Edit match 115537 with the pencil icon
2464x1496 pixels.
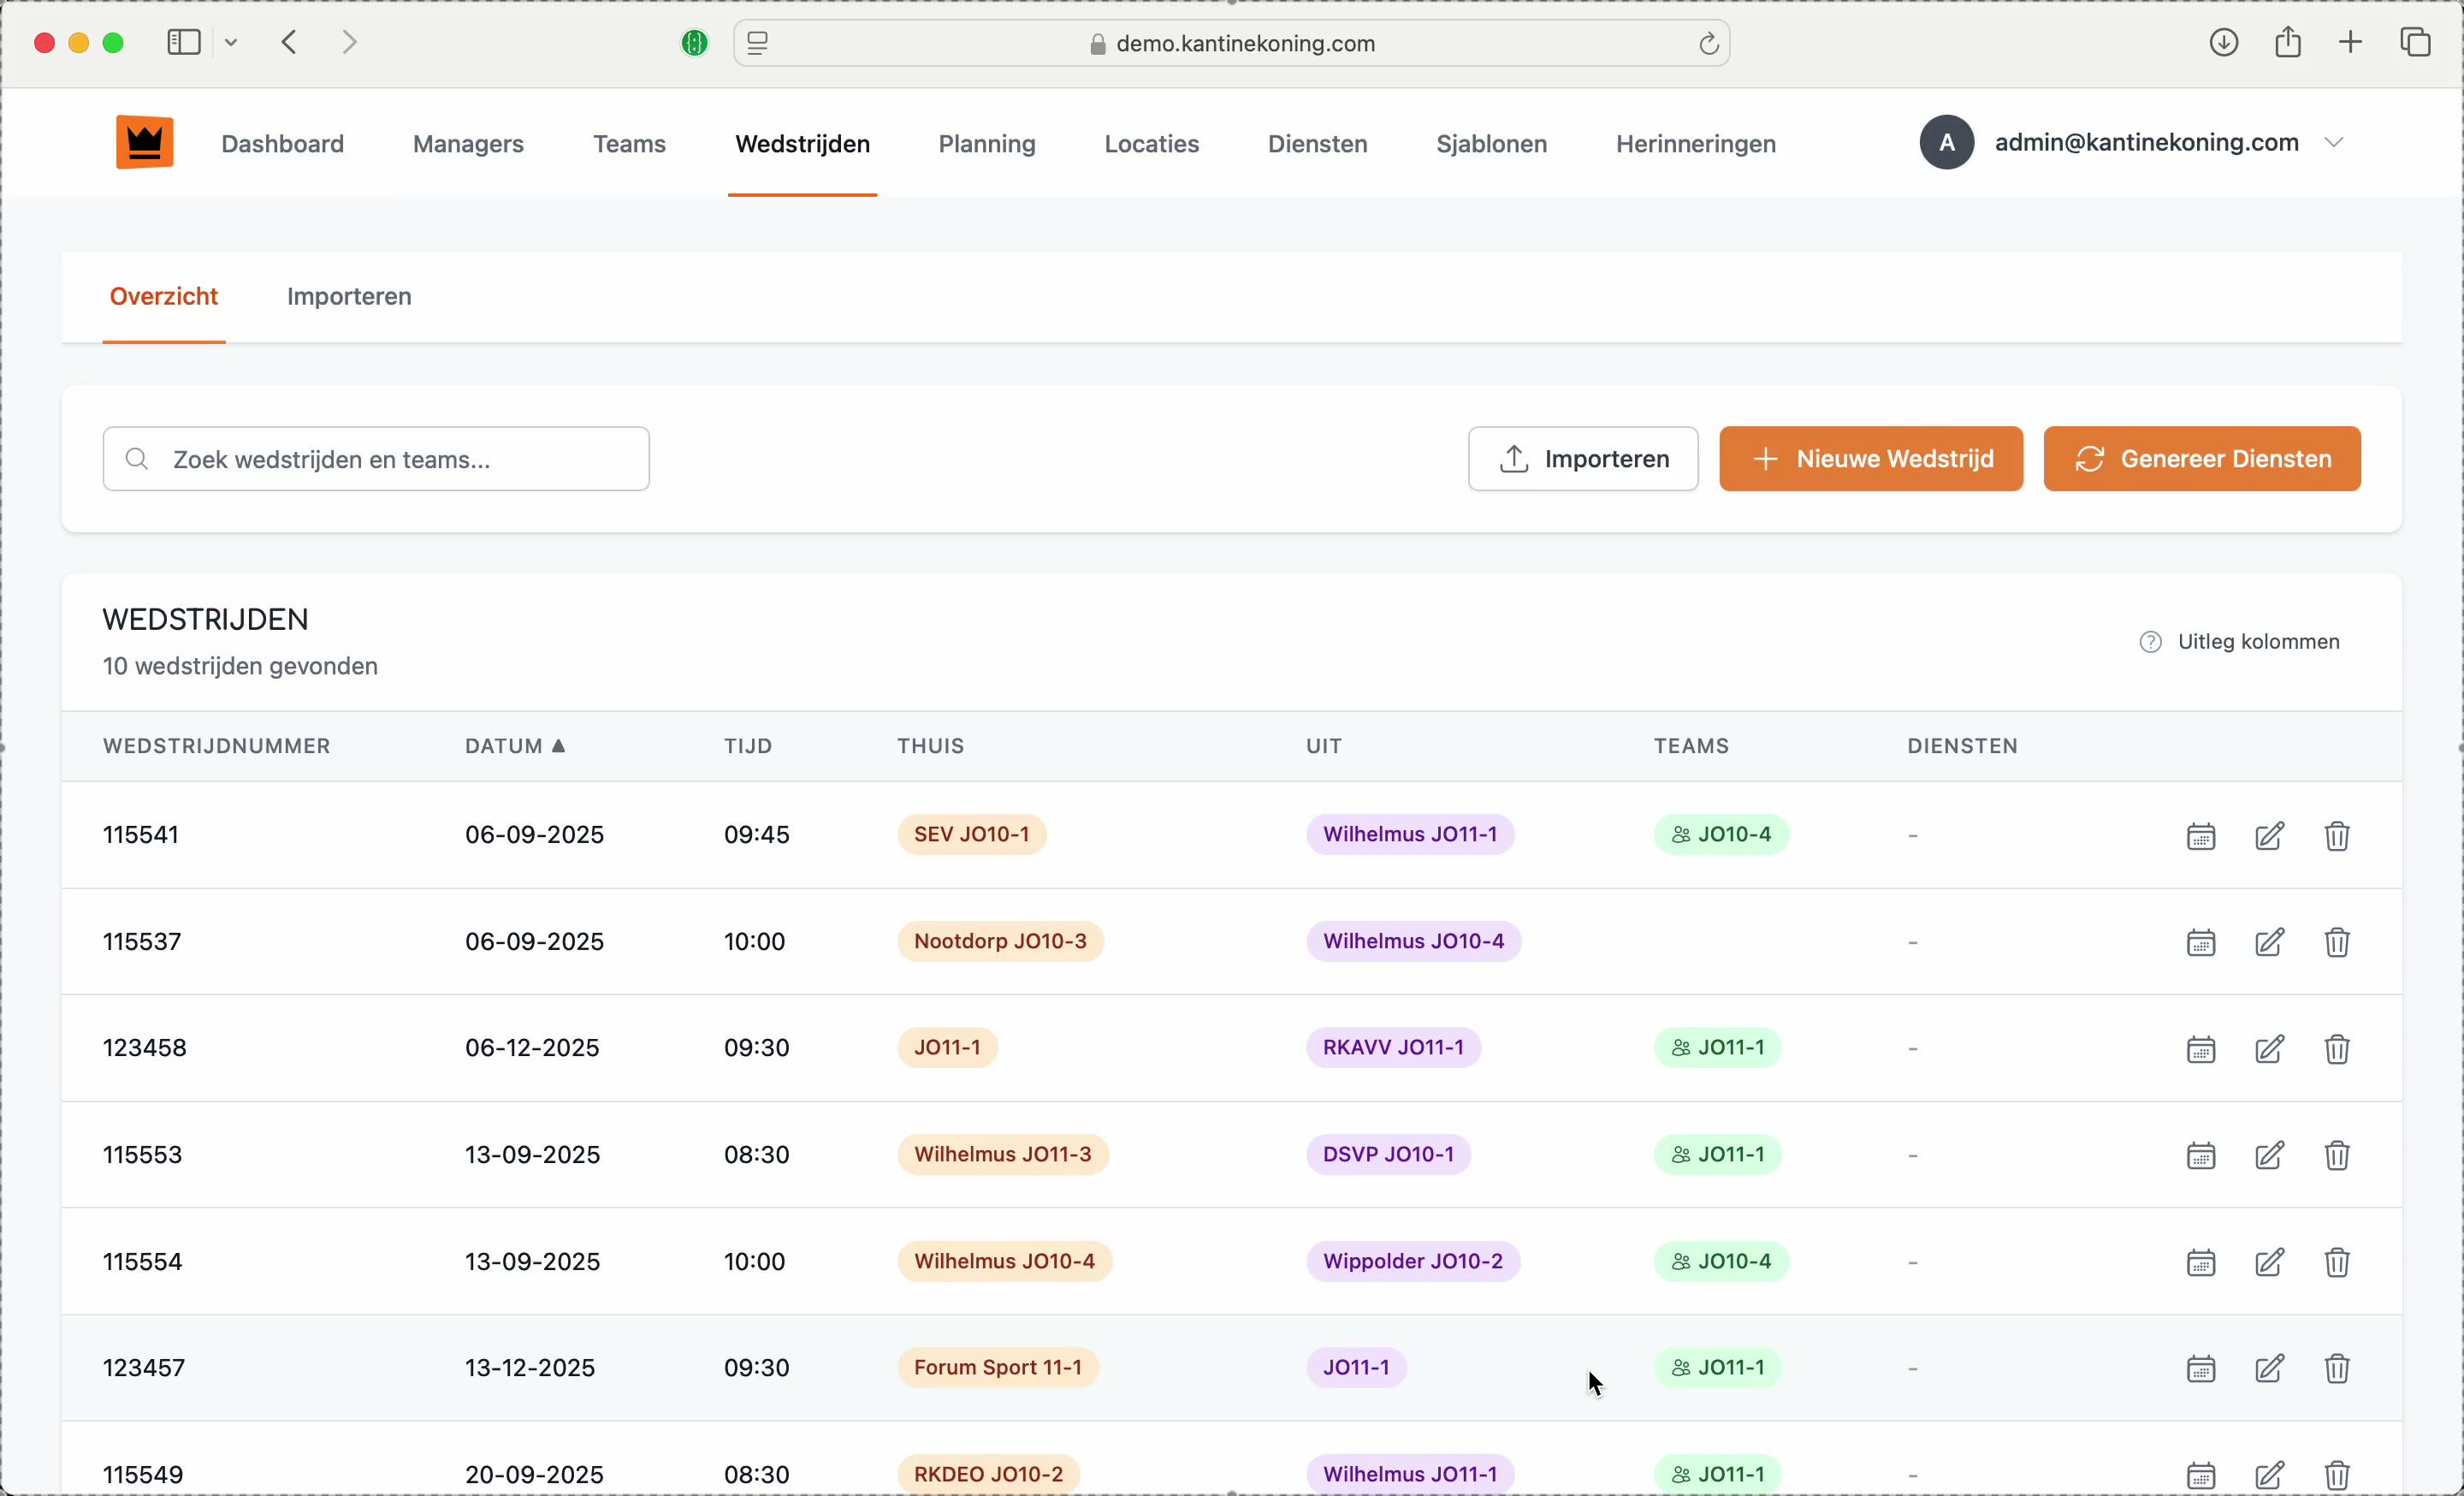2269,943
